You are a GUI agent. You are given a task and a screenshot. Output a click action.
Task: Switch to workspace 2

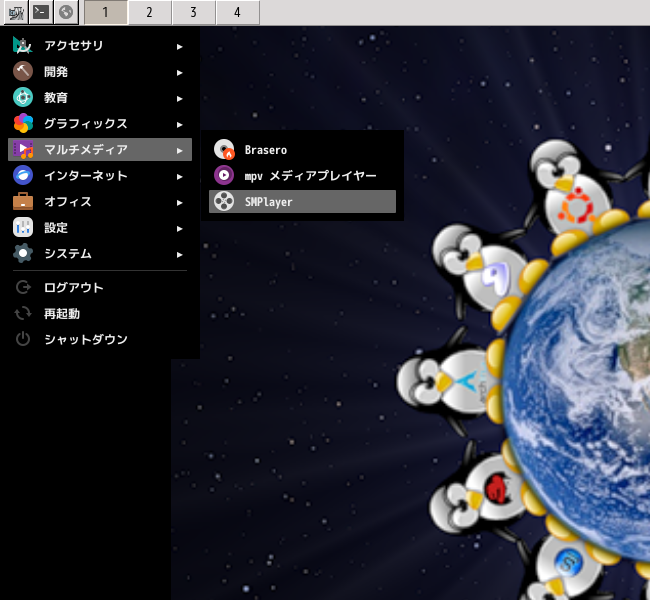(150, 12)
